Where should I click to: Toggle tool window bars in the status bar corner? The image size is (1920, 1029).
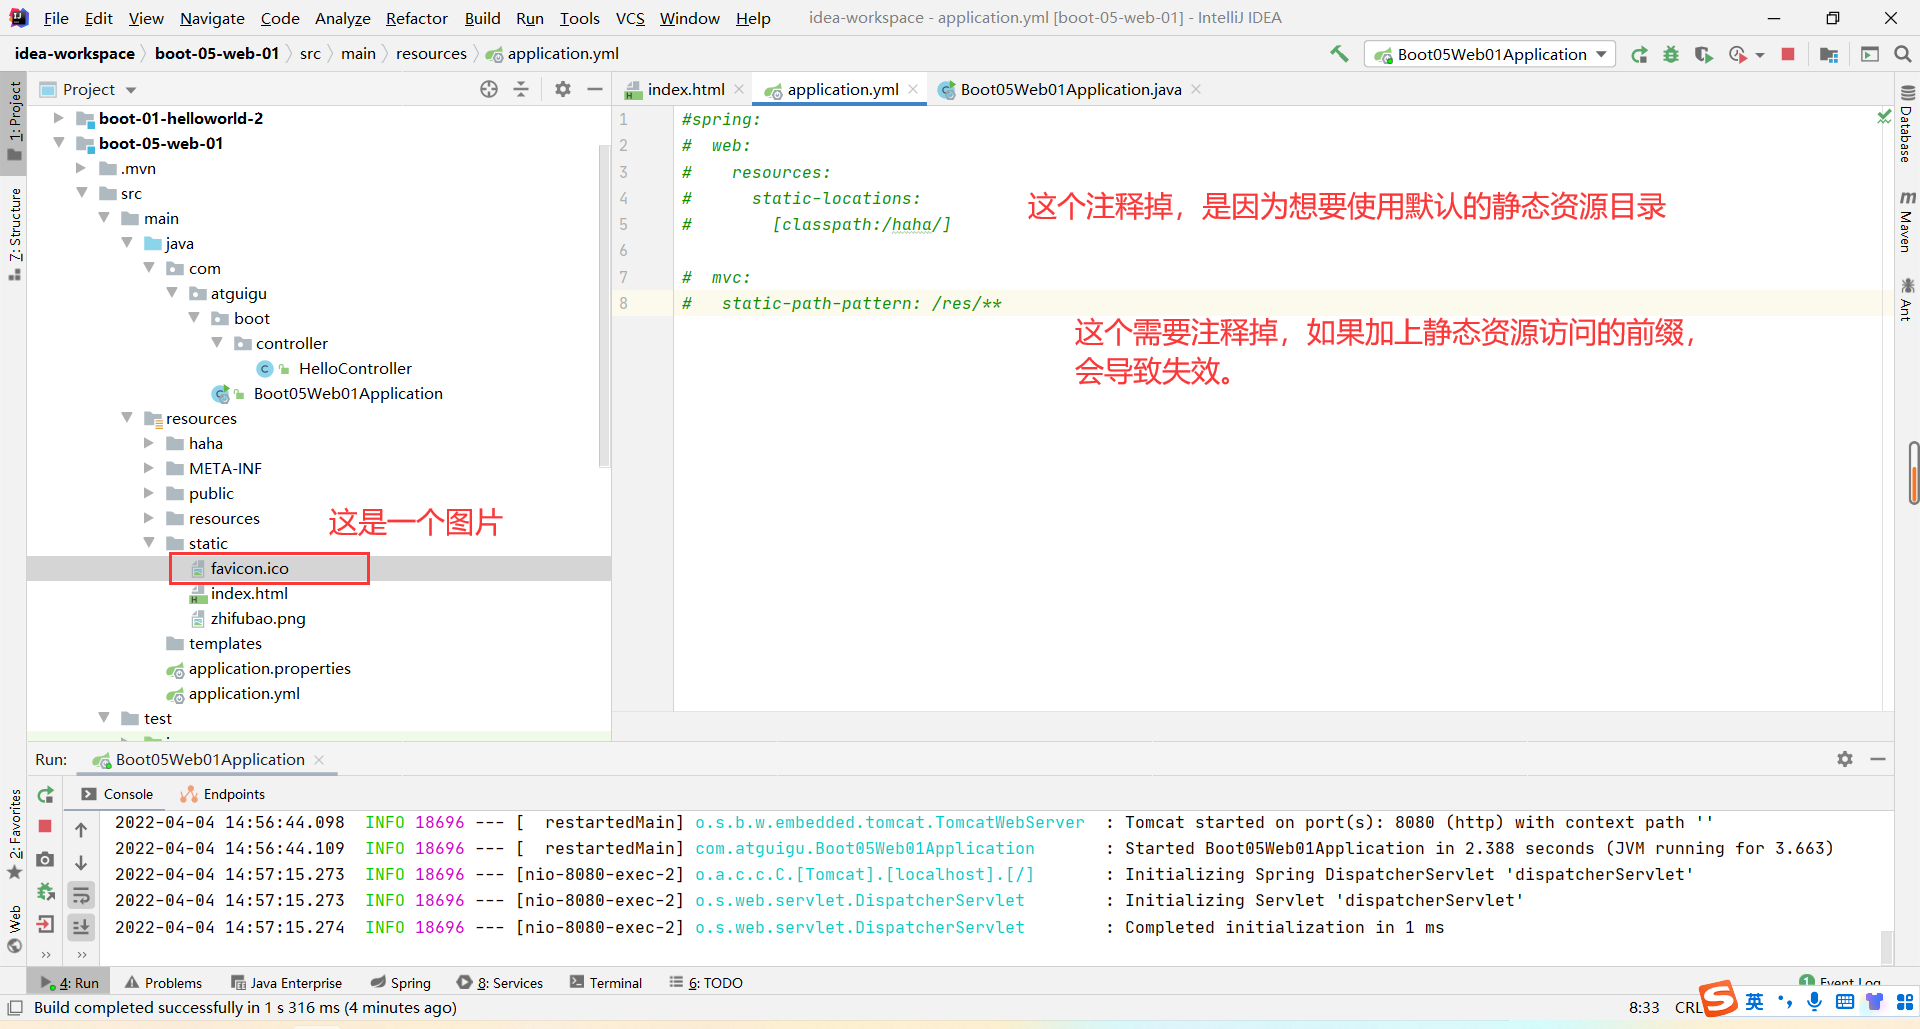click(15, 1007)
